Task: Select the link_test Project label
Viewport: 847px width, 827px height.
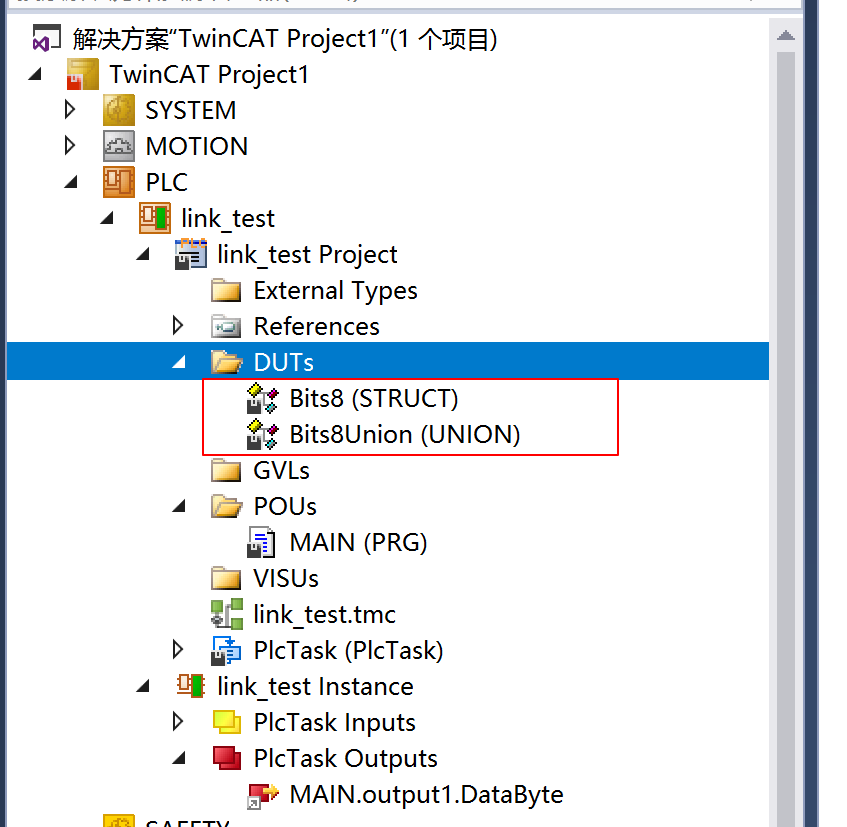Action: [307, 255]
